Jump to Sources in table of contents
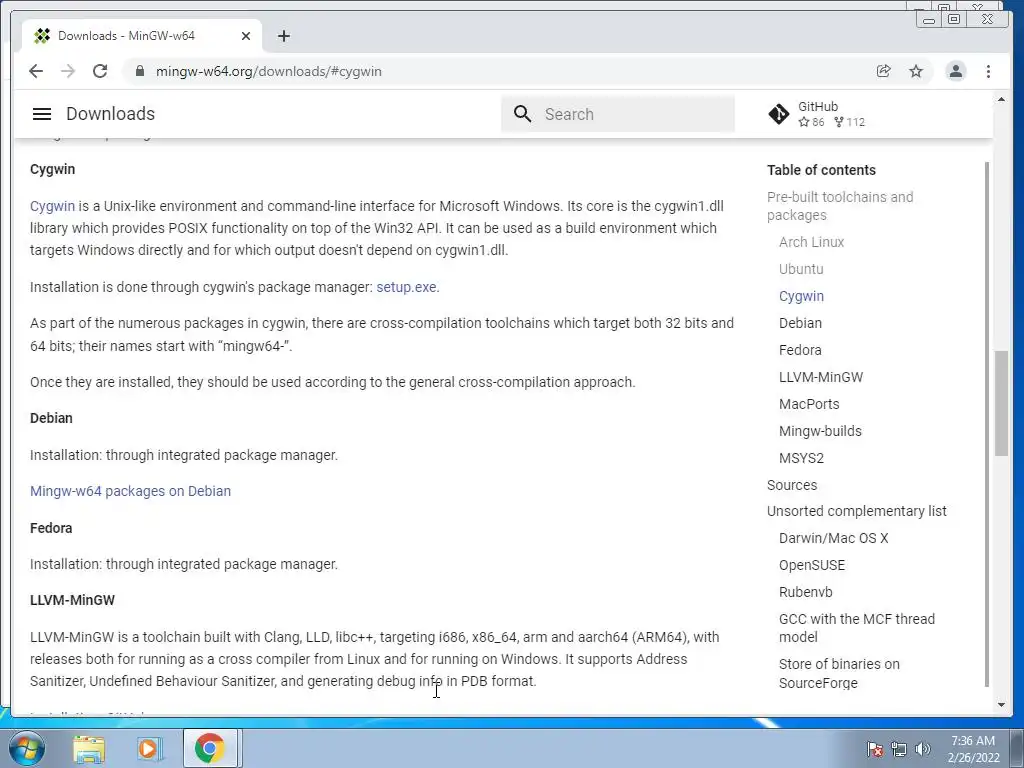The image size is (1024, 768). coord(792,485)
